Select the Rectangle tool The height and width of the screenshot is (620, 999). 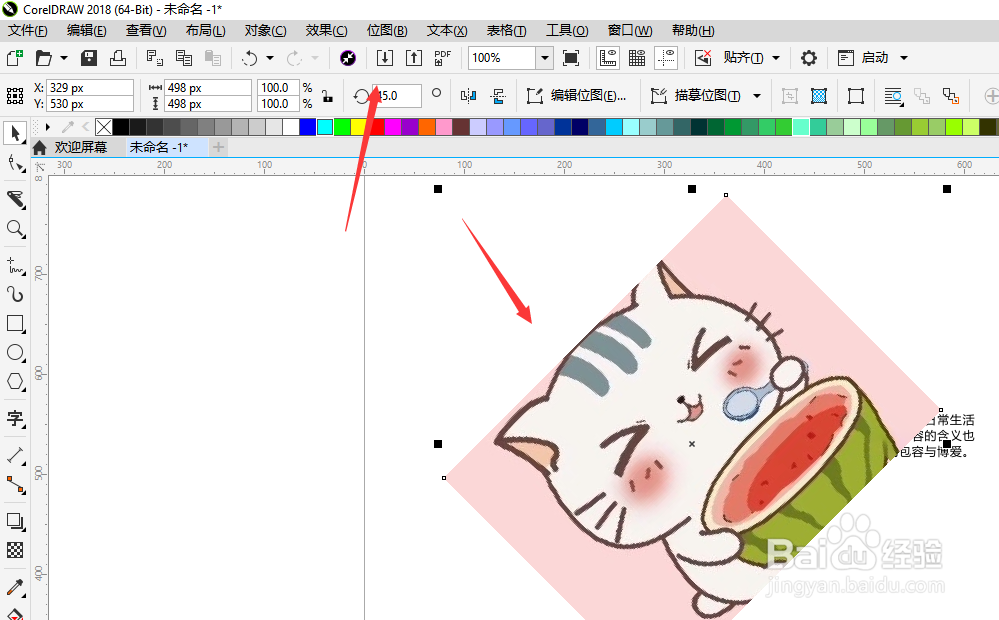(x=15, y=324)
